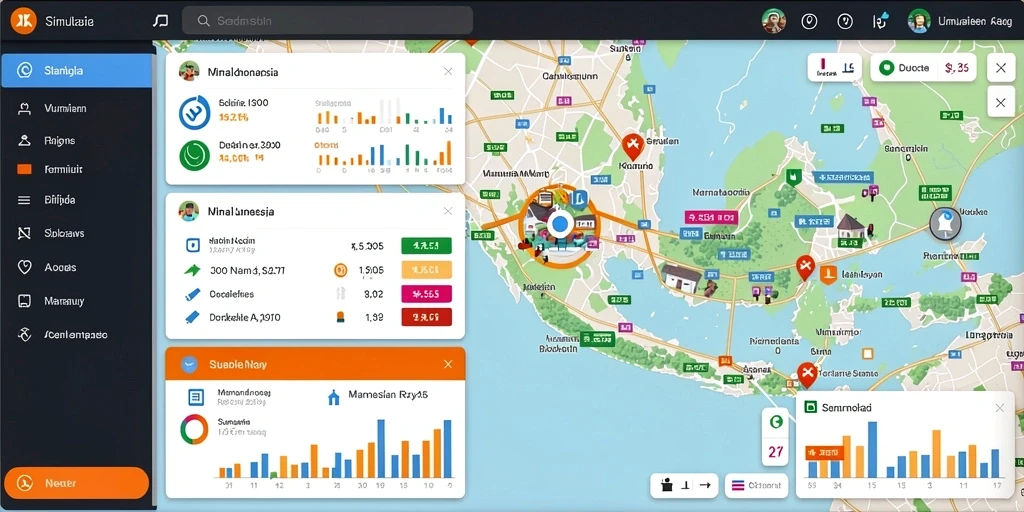The width and height of the screenshot is (1024, 512).
Task: Select the Stanigla sidebar item
Action: 76,71
